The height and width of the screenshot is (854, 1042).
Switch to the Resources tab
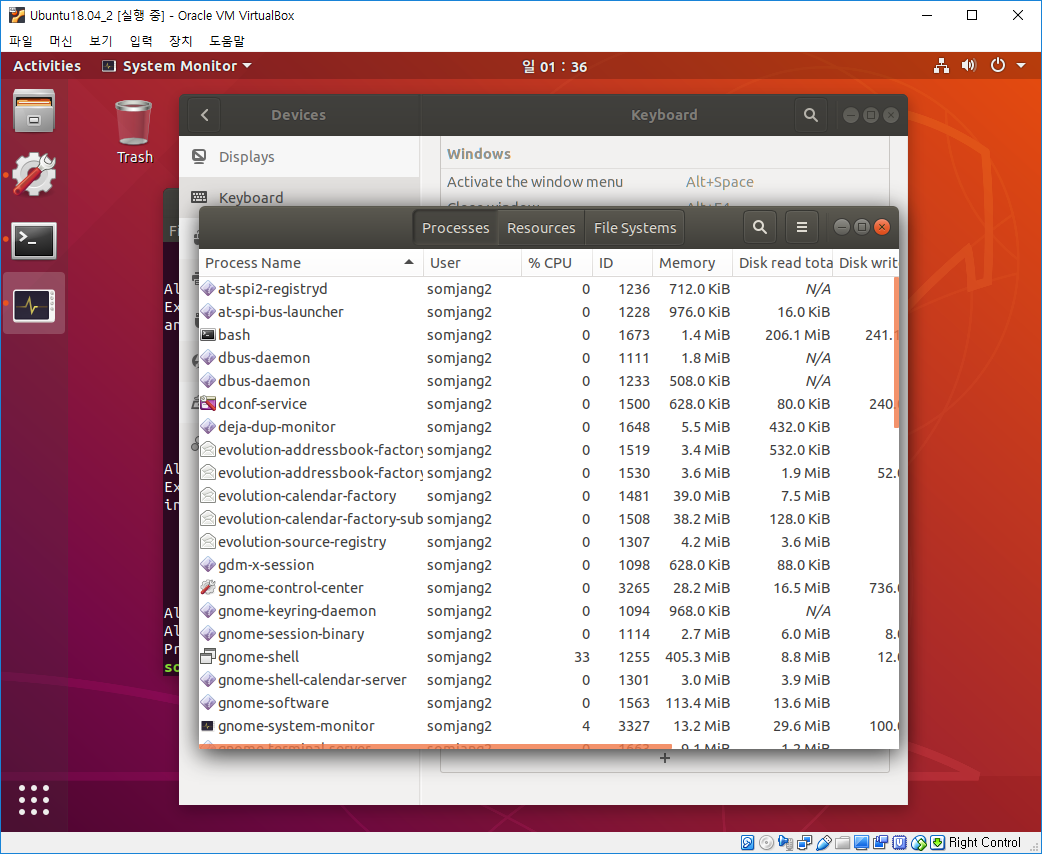(x=541, y=228)
